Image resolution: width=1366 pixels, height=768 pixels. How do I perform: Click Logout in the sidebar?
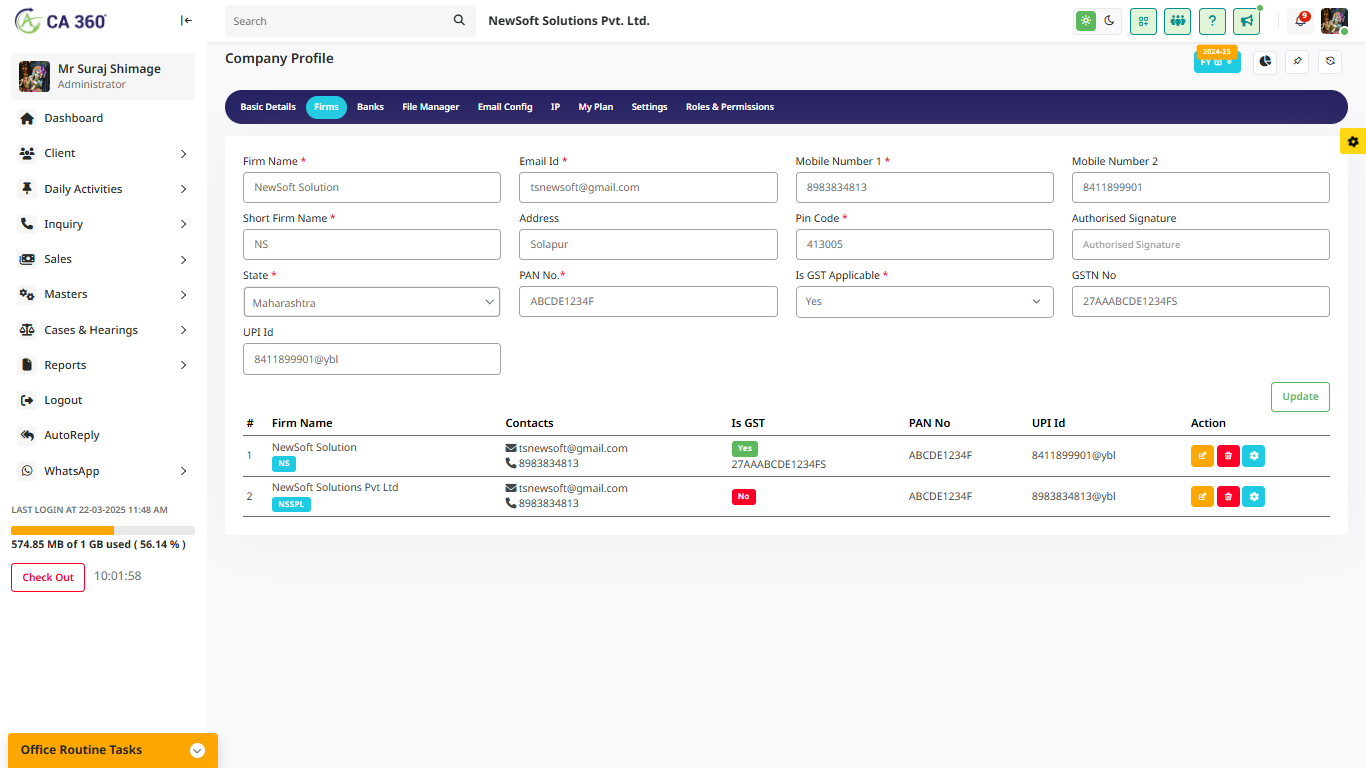103,400
